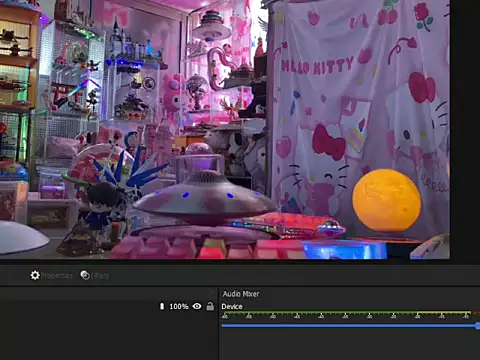Click the green section of the Device audio meter
The height and width of the screenshot is (360, 480).
click(319, 313)
